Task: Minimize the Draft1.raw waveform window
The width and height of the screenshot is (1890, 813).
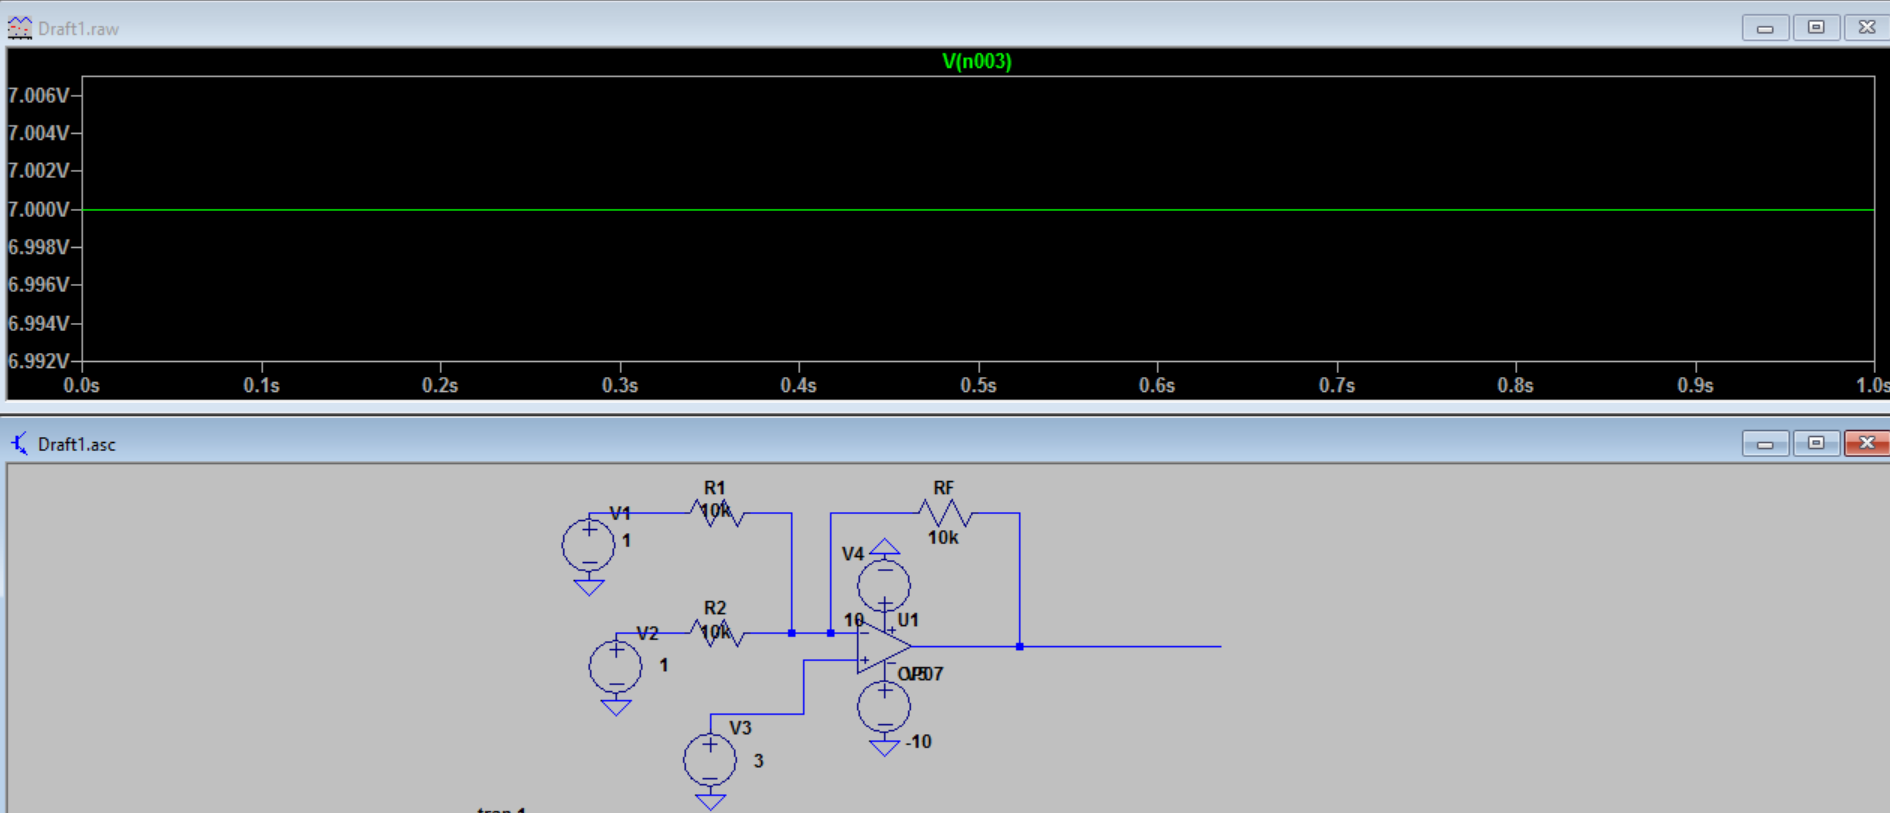Action: coord(1765,27)
